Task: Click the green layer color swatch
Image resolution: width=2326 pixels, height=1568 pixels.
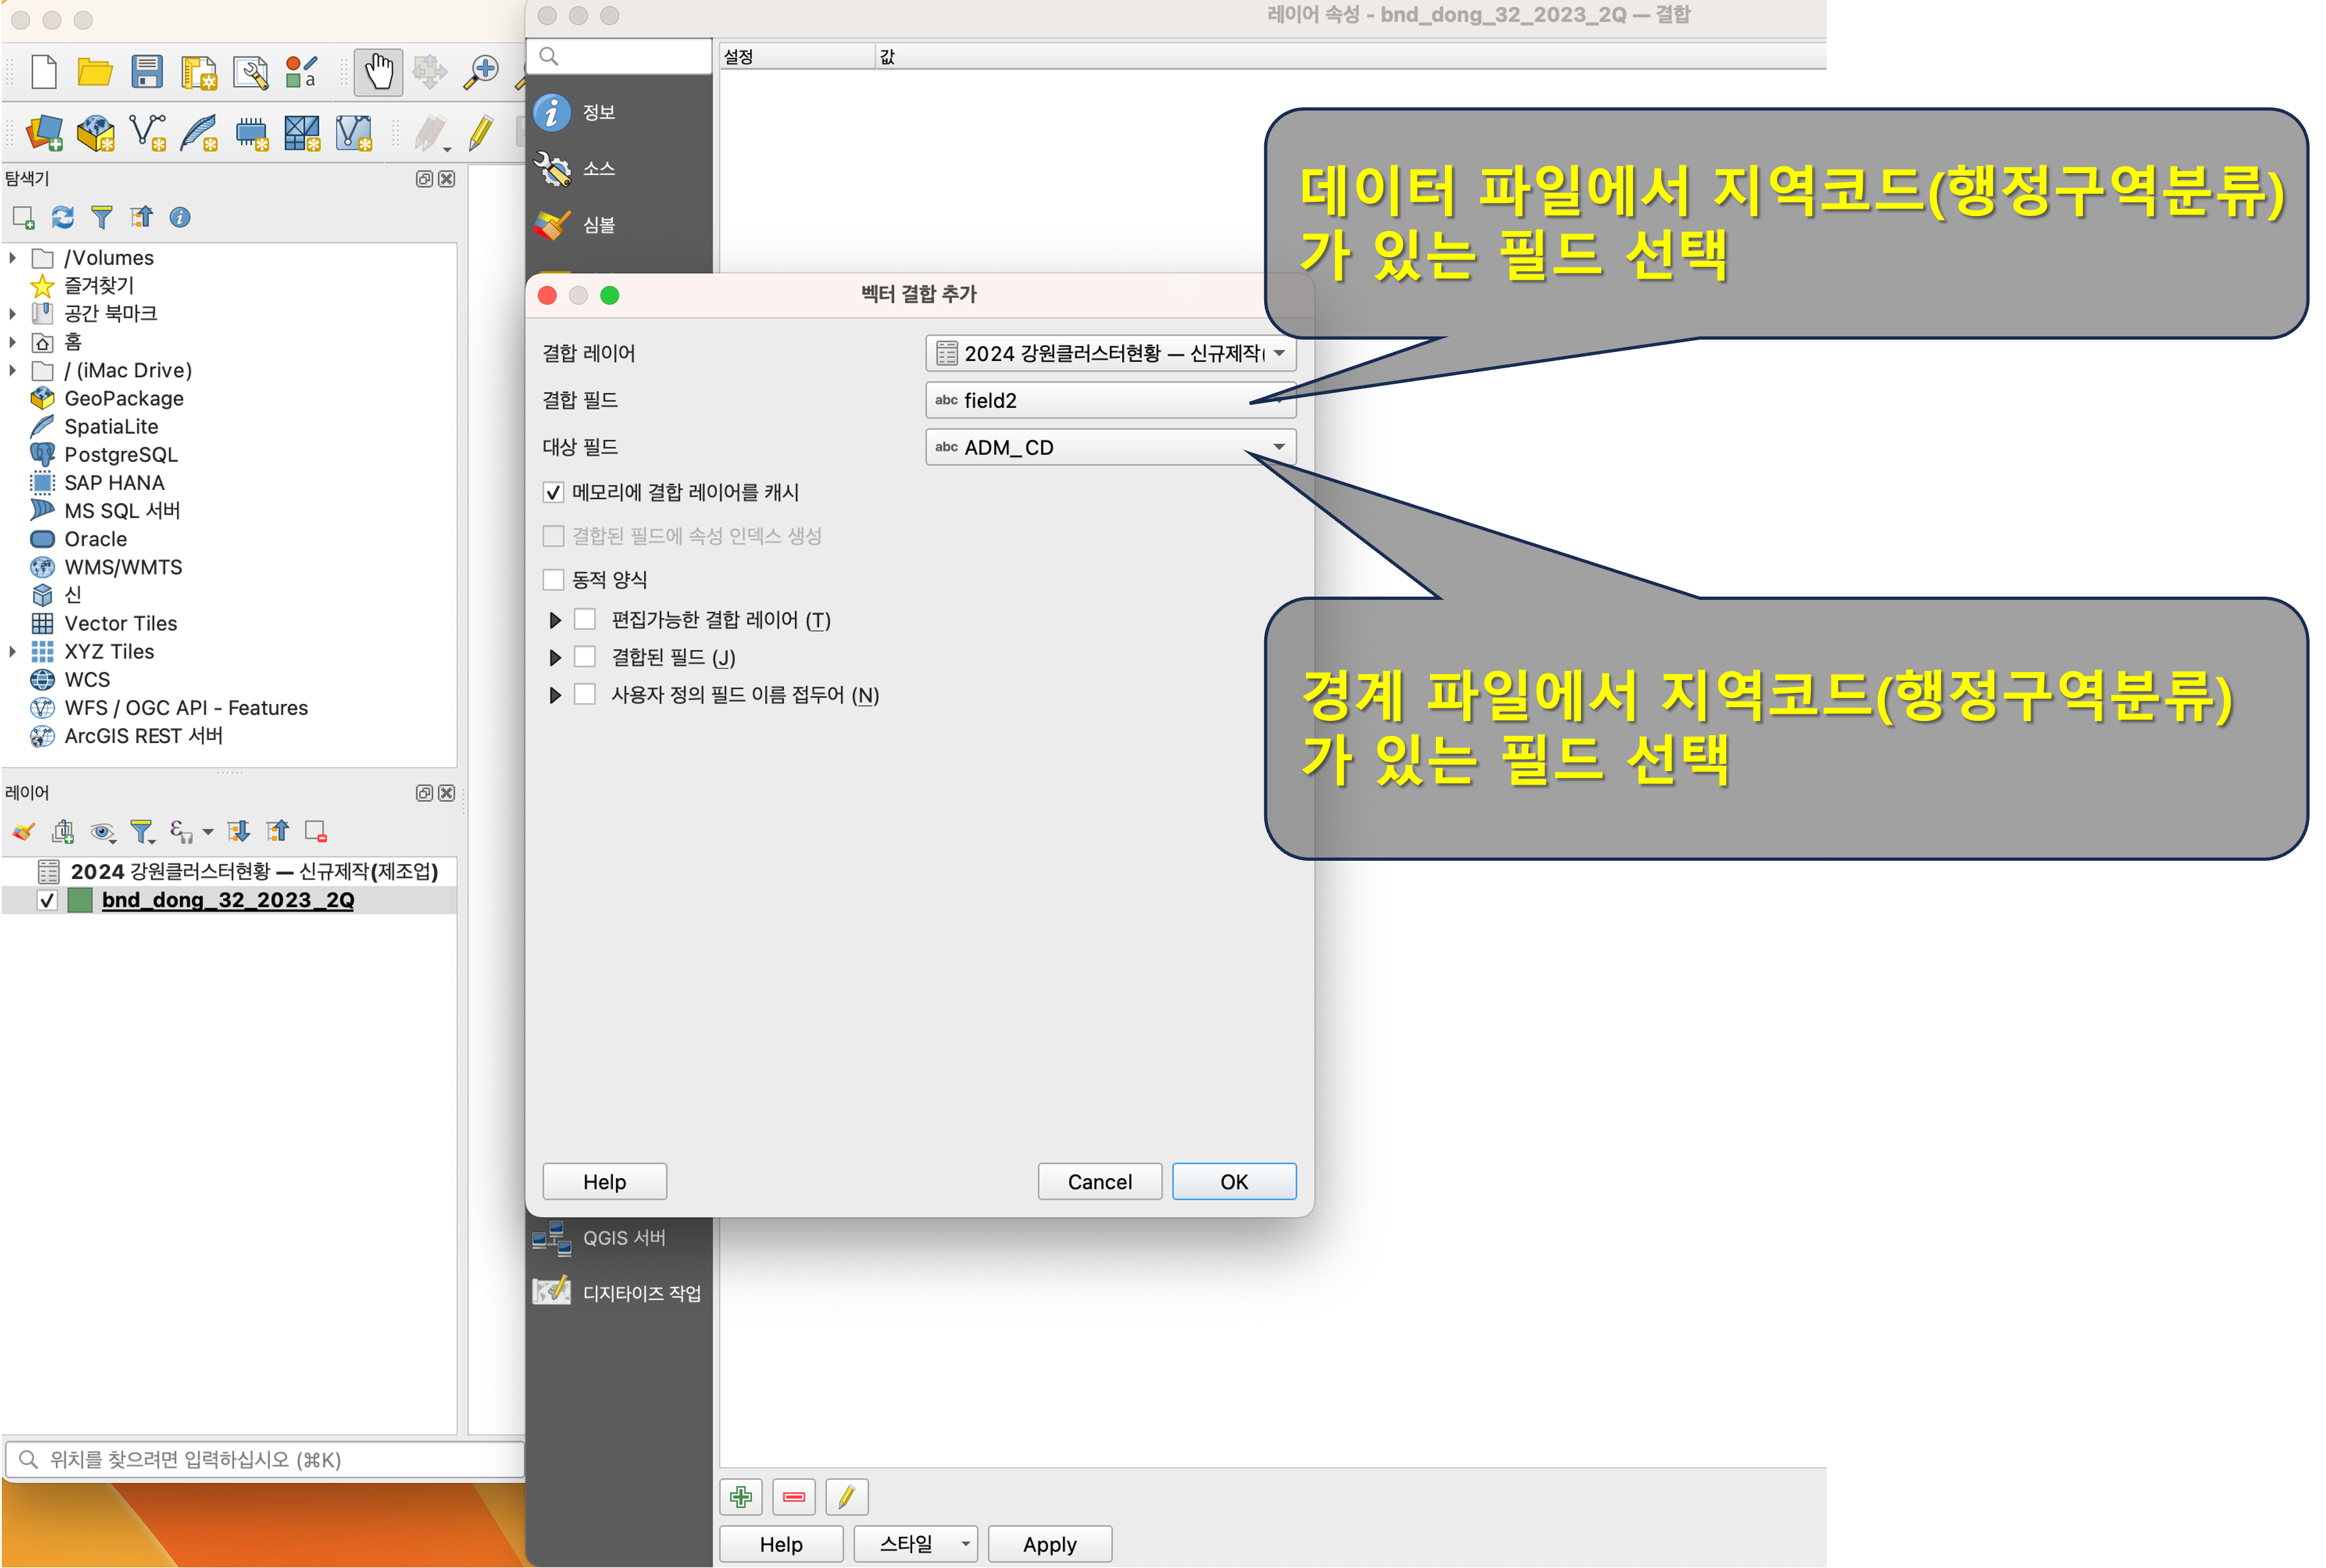Action: tap(80, 900)
